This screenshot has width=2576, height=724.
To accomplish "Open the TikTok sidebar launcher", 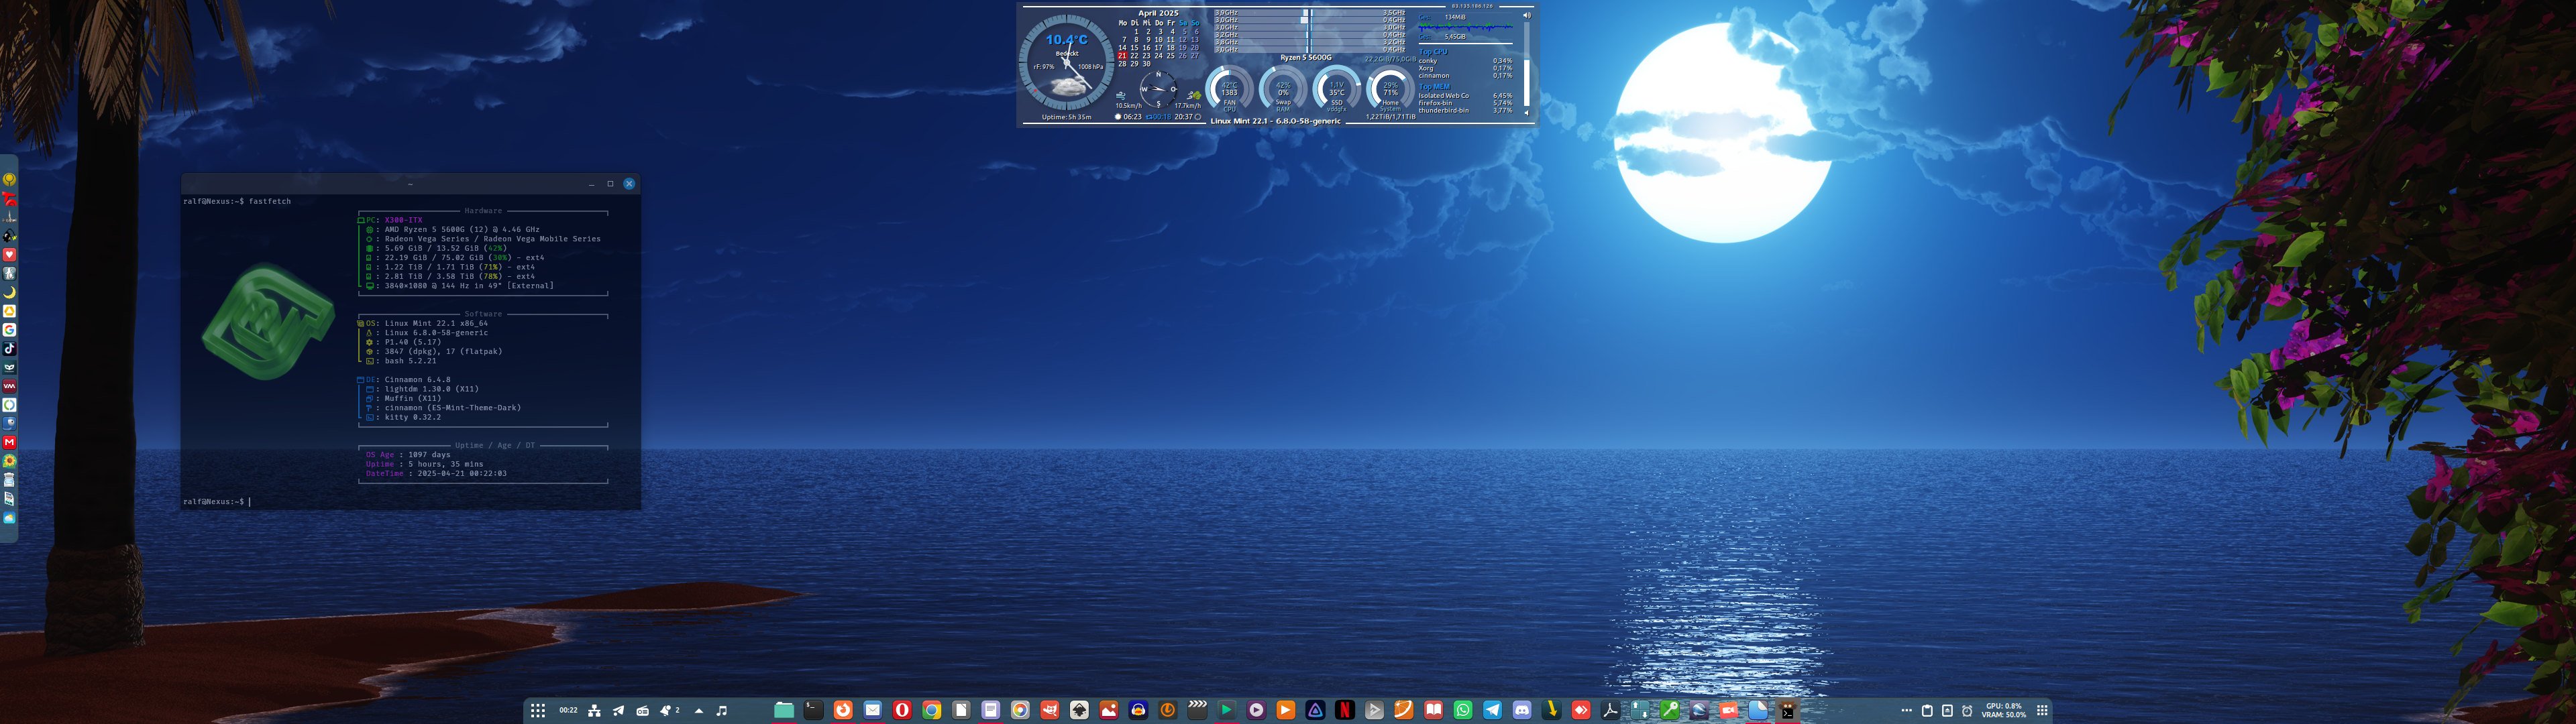I will pyautogui.click(x=9, y=349).
